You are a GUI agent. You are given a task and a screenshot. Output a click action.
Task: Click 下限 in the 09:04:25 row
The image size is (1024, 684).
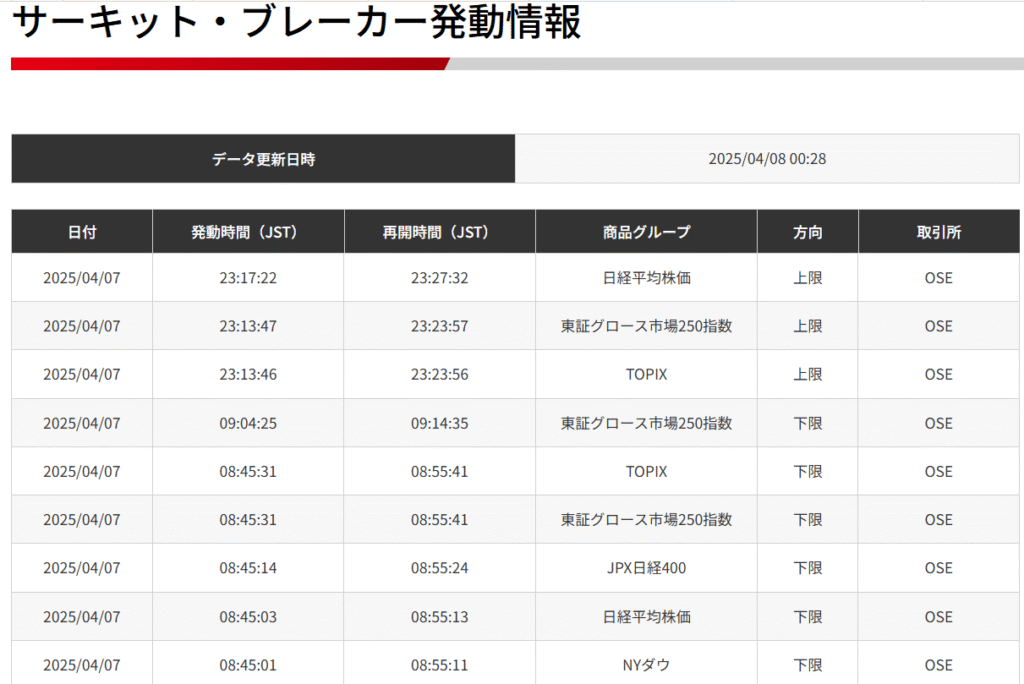(808, 423)
